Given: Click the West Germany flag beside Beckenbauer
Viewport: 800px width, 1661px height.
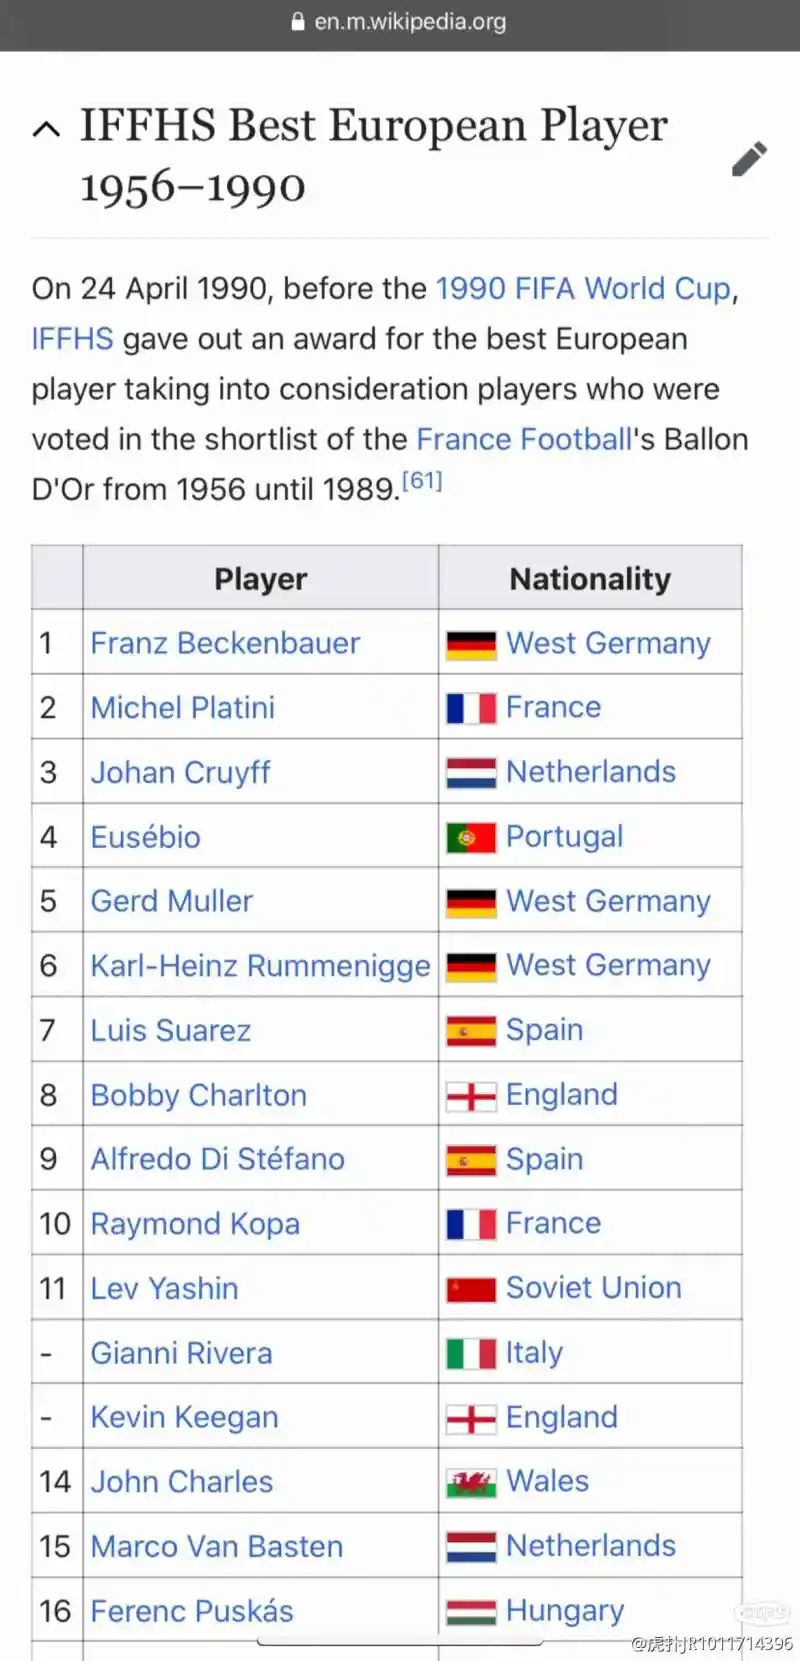Looking at the screenshot, I should (x=471, y=645).
